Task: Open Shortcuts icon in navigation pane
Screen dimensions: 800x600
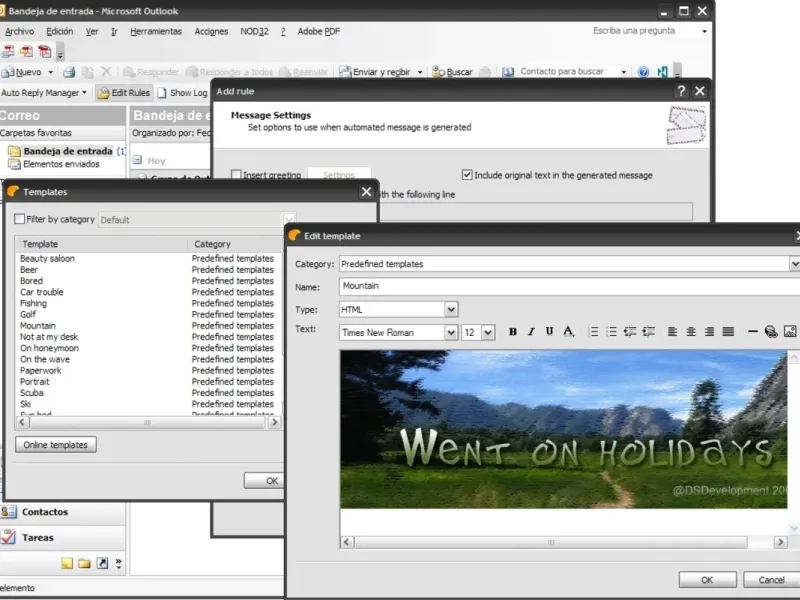Action: click(103, 563)
